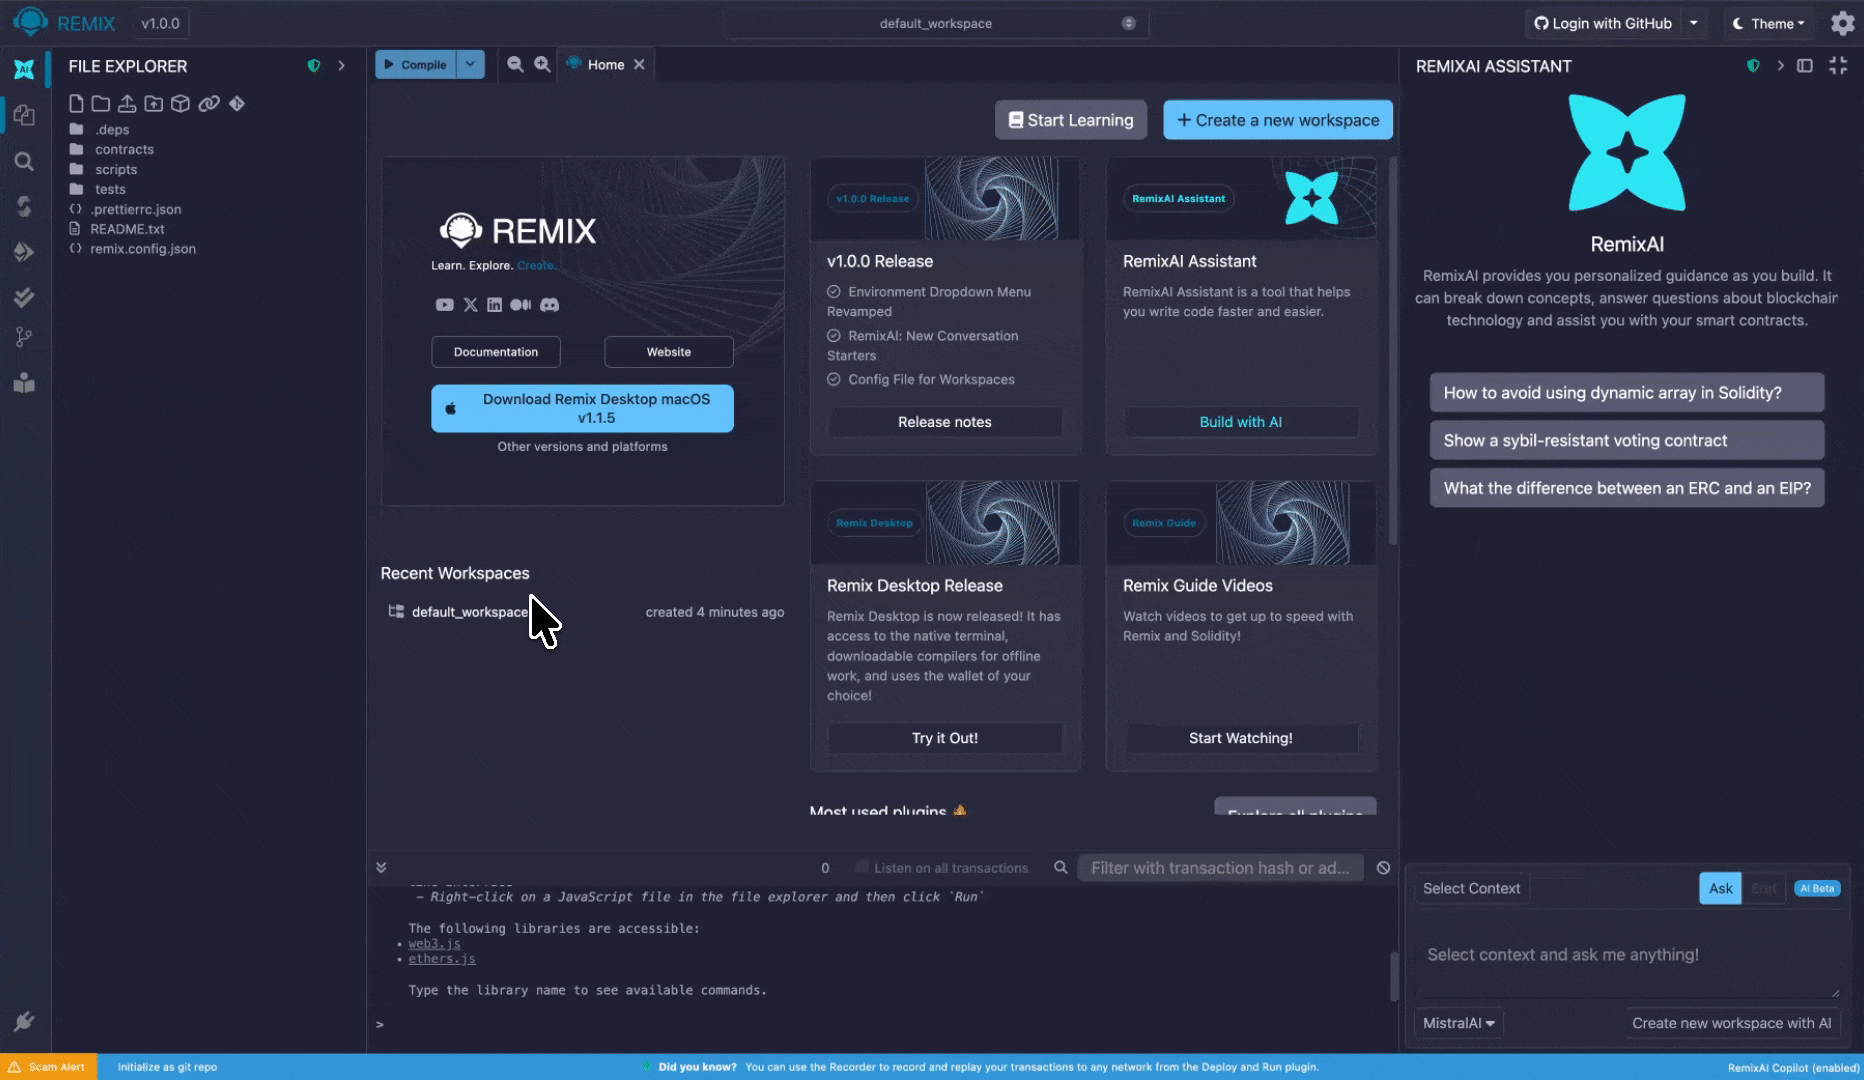Open Solidity unit testing sidebar icon
The width and height of the screenshot is (1864, 1080).
coord(24,297)
